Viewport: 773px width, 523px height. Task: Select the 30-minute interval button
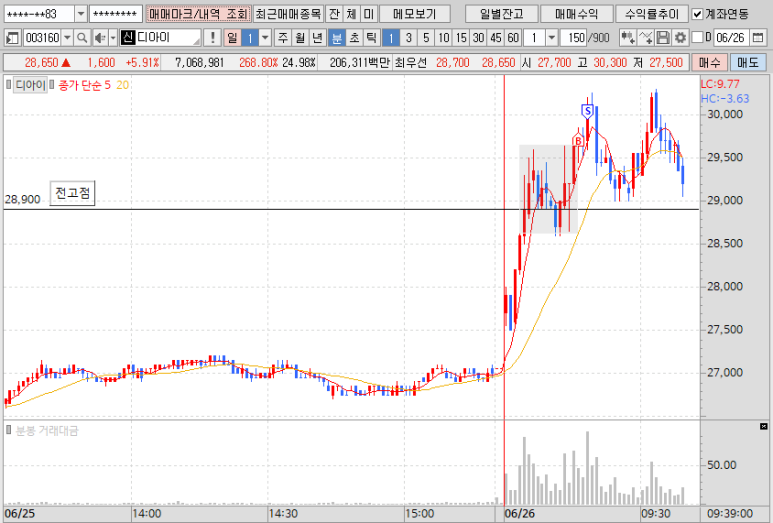(478, 38)
